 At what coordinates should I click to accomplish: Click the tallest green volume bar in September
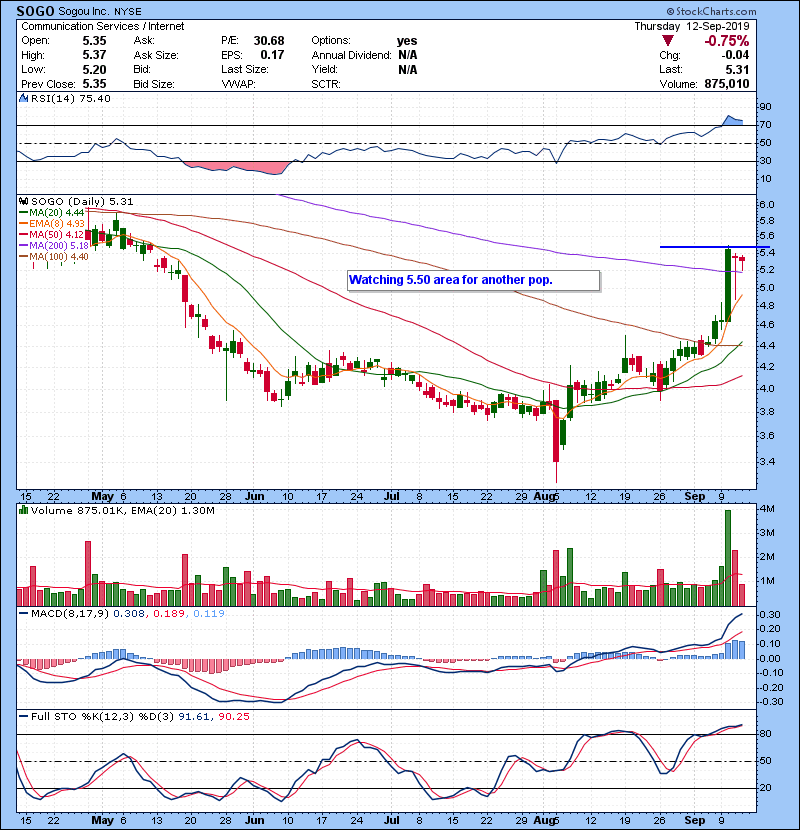(728, 558)
